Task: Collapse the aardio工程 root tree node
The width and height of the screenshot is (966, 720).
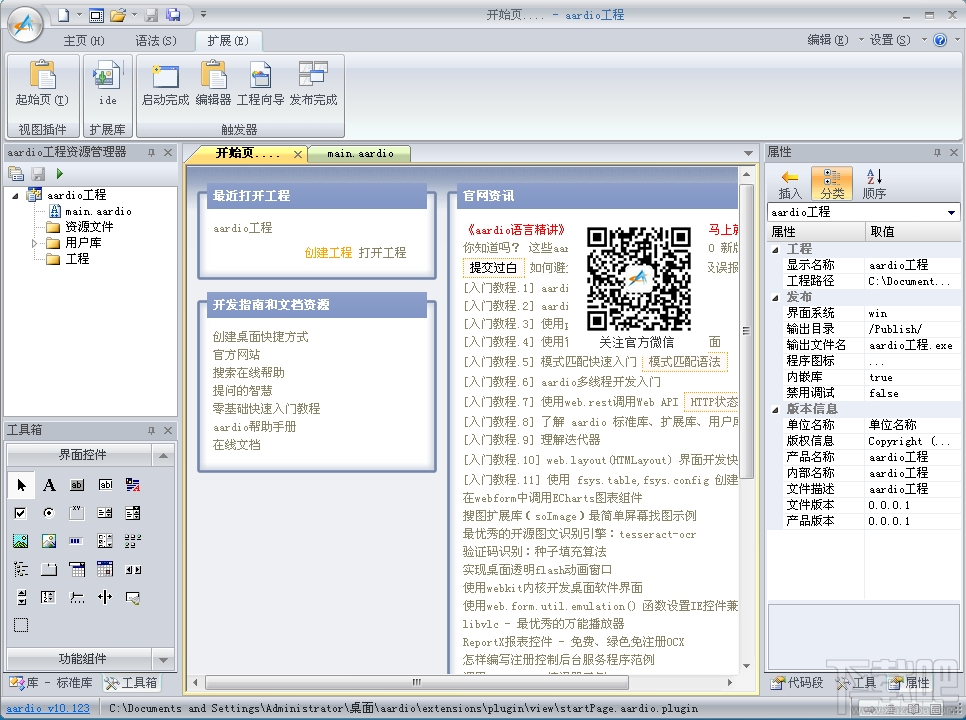Action: [15, 195]
